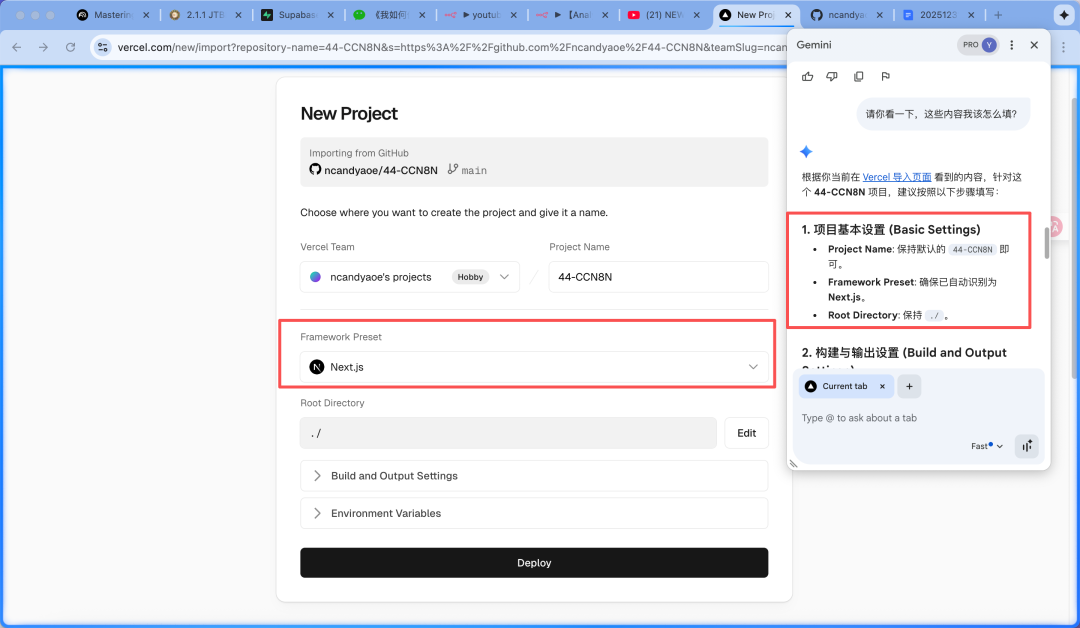Click the Deploy button
This screenshot has height=628, width=1080.
pos(534,563)
